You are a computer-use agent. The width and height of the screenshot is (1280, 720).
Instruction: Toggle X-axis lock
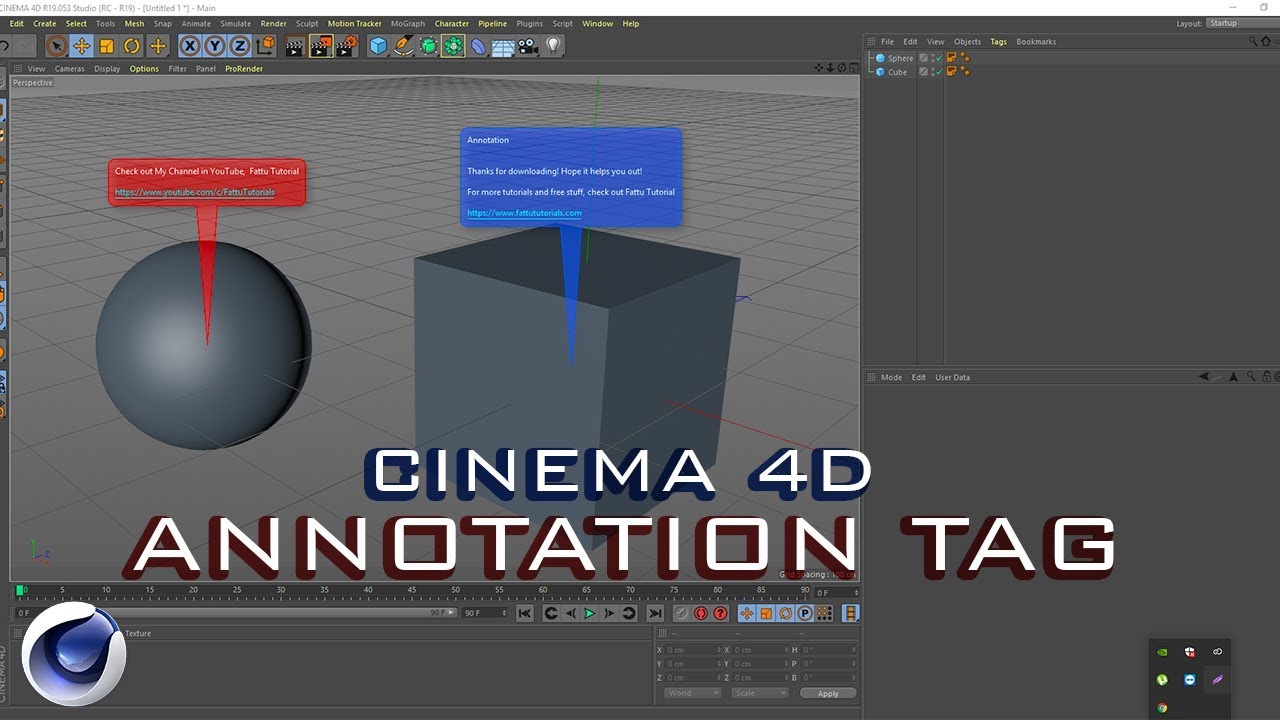(x=189, y=46)
